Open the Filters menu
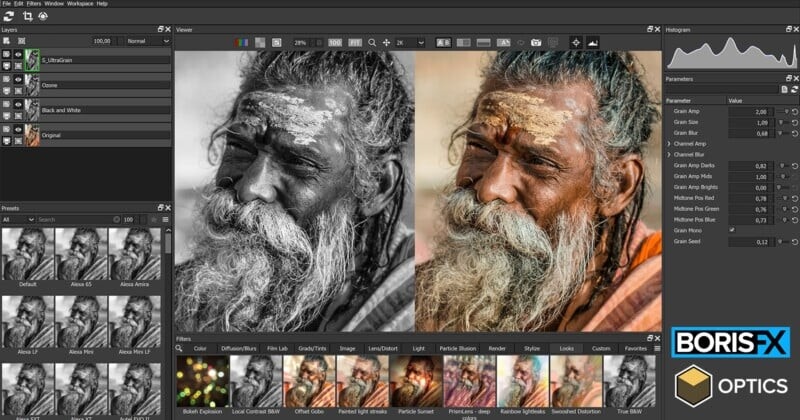 click(x=33, y=4)
